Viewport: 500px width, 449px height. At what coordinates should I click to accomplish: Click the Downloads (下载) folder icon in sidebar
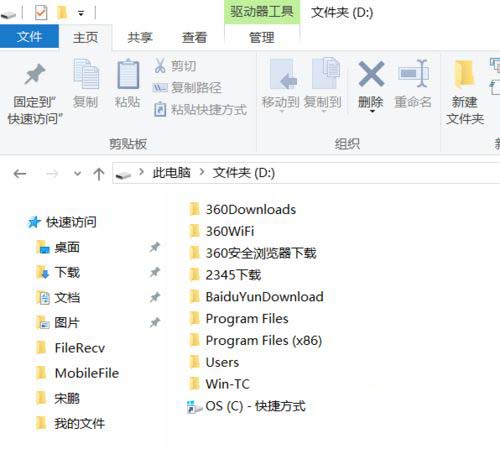42,272
